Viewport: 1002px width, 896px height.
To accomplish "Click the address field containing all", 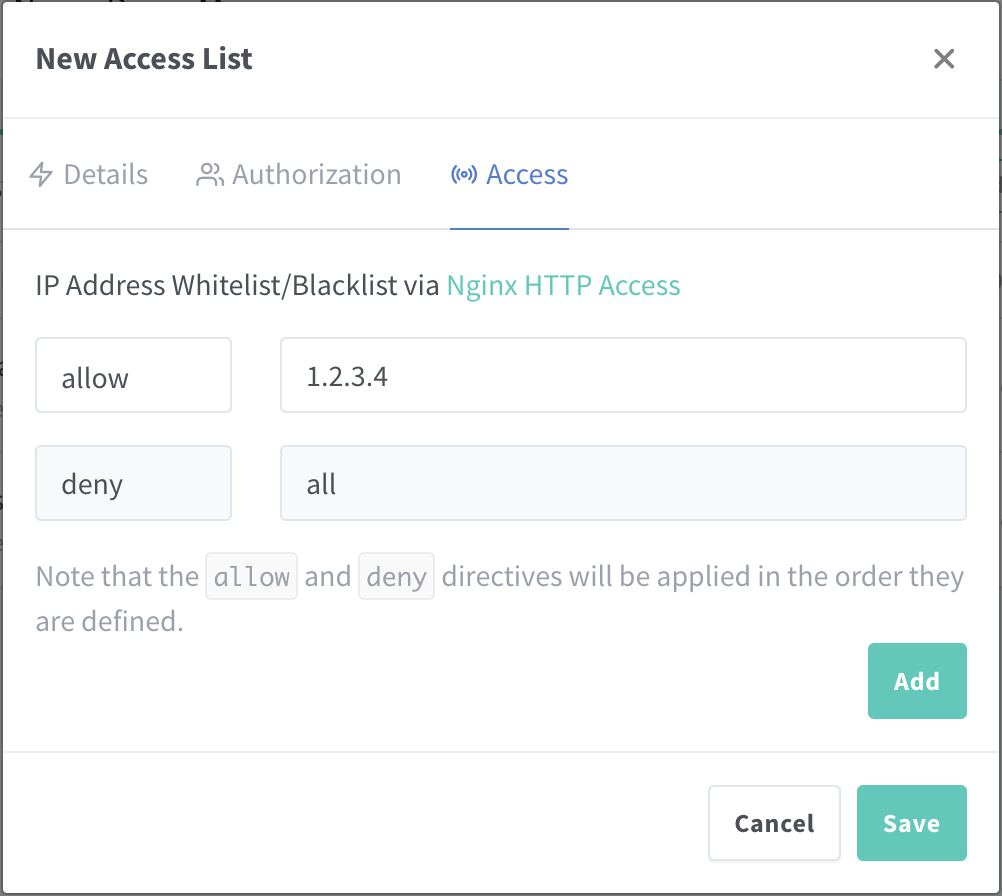I will [x=623, y=483].
